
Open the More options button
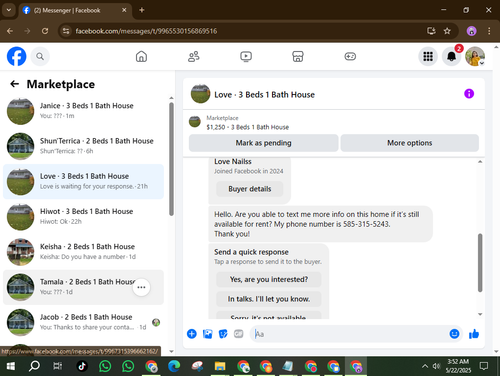pos(410,143)
